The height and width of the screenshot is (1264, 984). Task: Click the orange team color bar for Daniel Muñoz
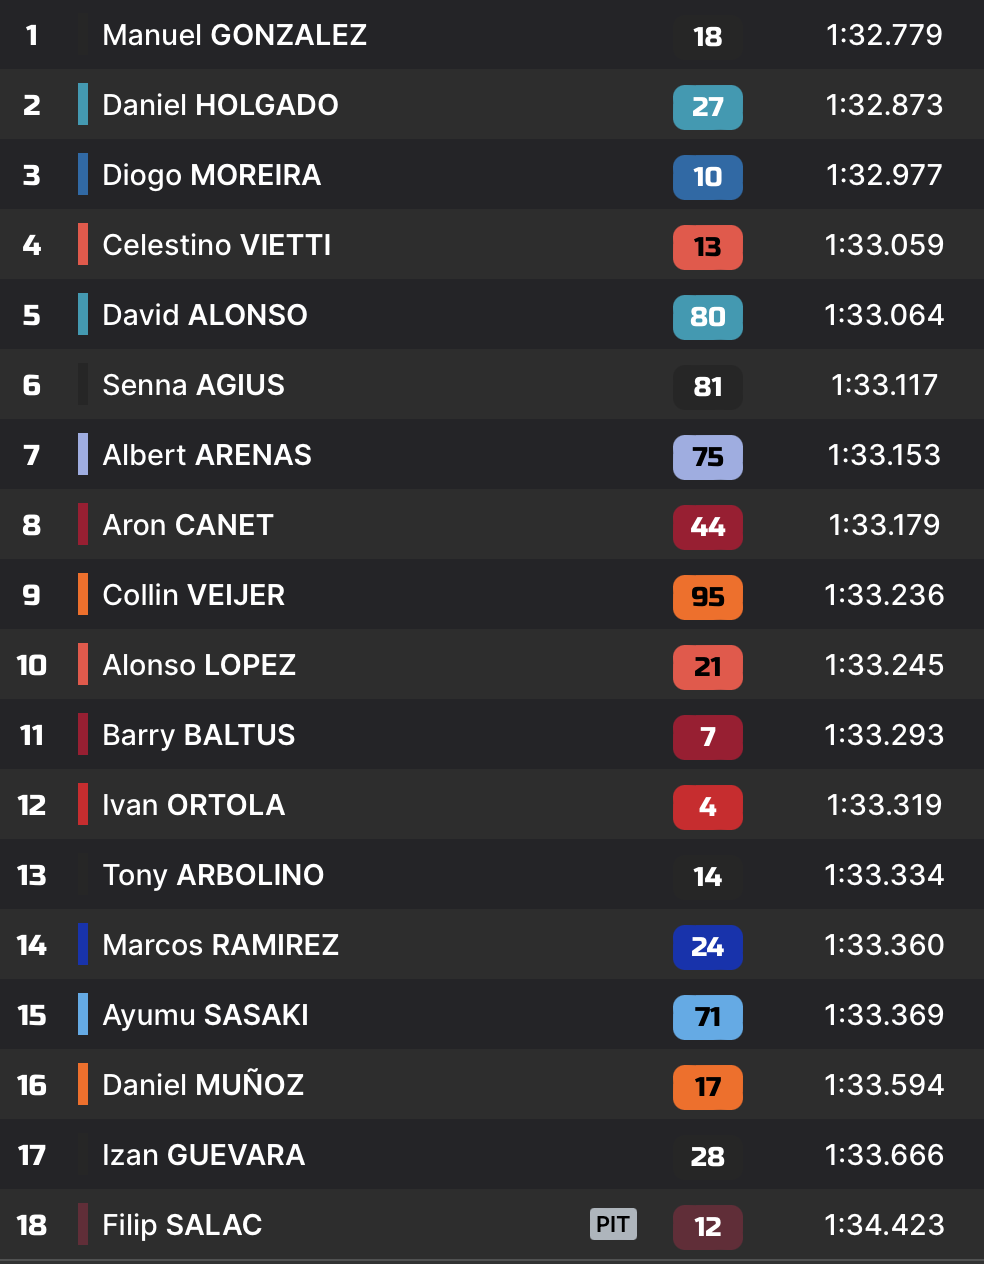83,1085
